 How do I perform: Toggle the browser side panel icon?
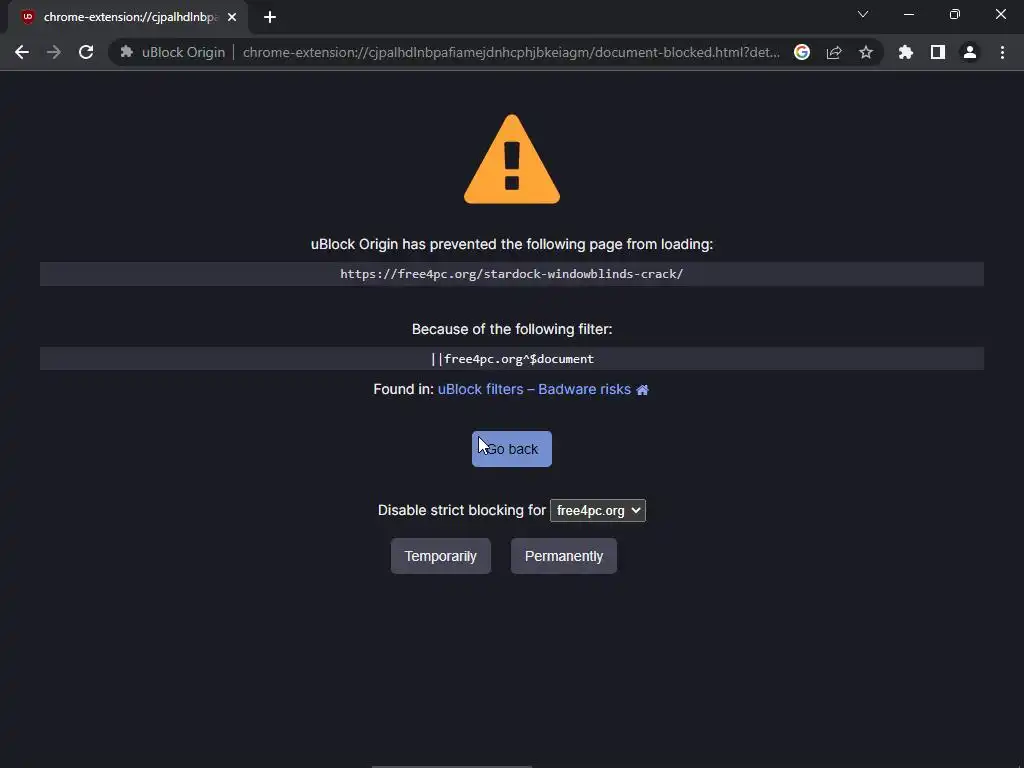(x=938, y=52)
